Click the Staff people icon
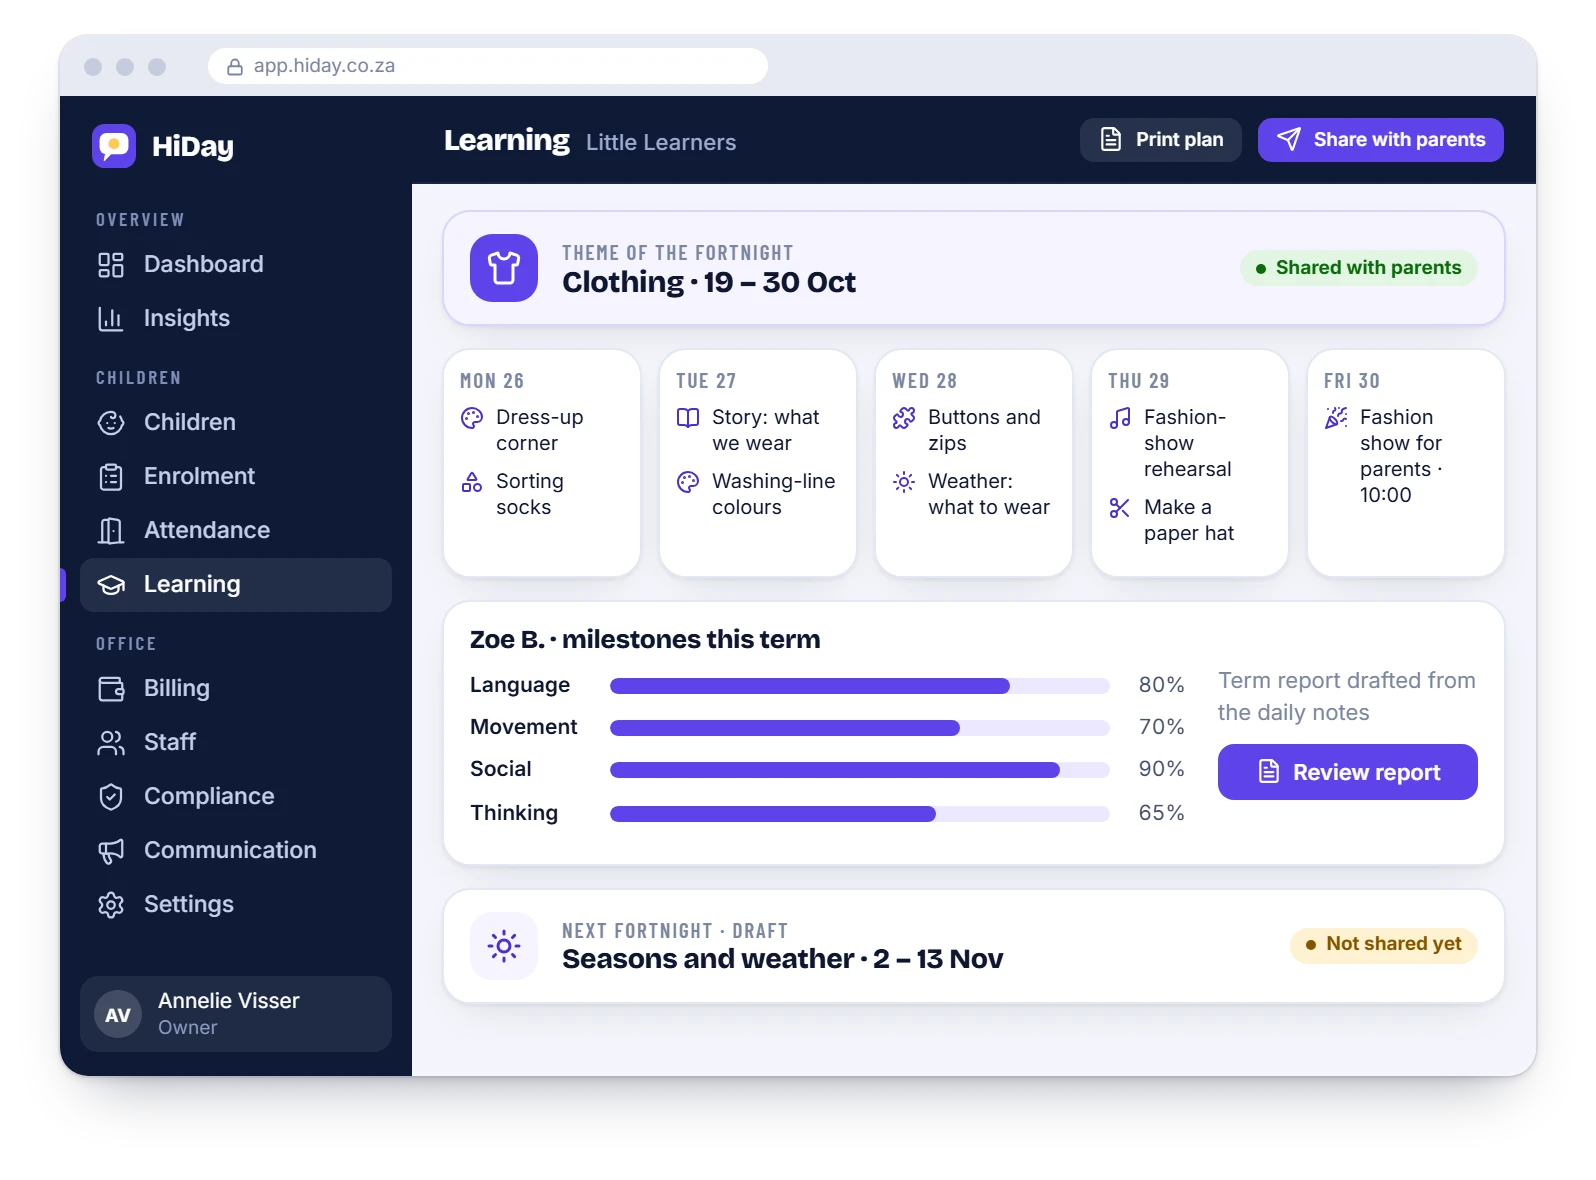 [x=111, y=743]
